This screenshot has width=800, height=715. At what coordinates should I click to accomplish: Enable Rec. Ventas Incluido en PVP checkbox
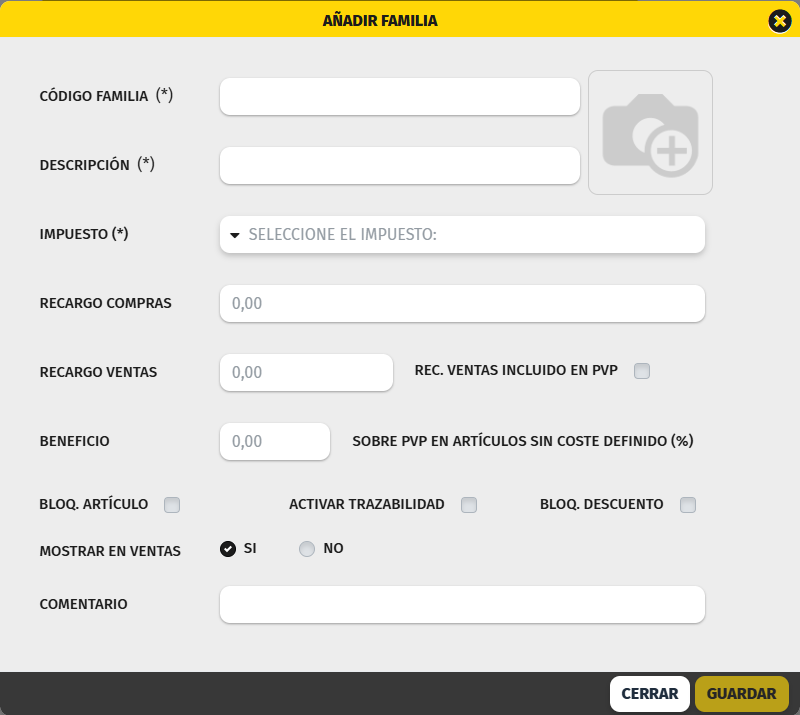[x=642, y=371]
